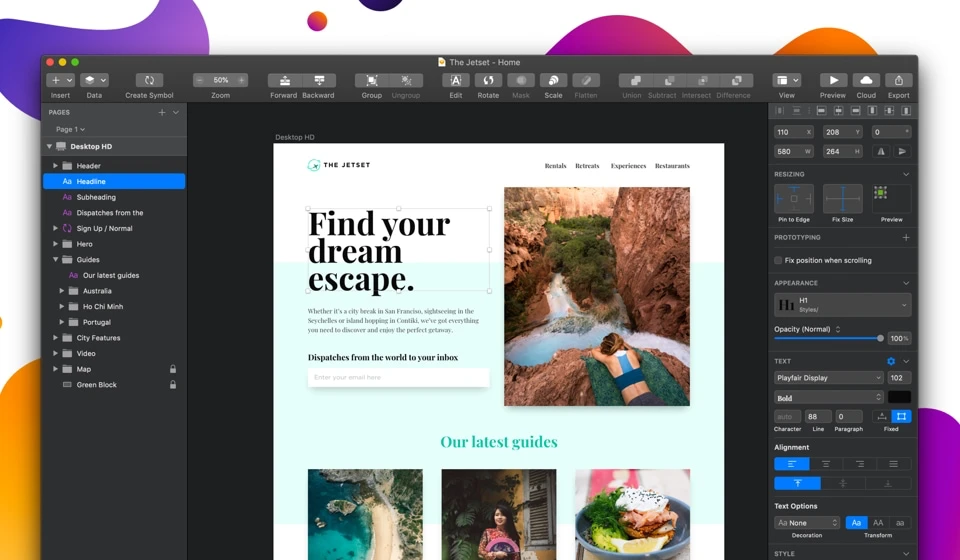Choose lowercase aa text transform

point(900,523)
